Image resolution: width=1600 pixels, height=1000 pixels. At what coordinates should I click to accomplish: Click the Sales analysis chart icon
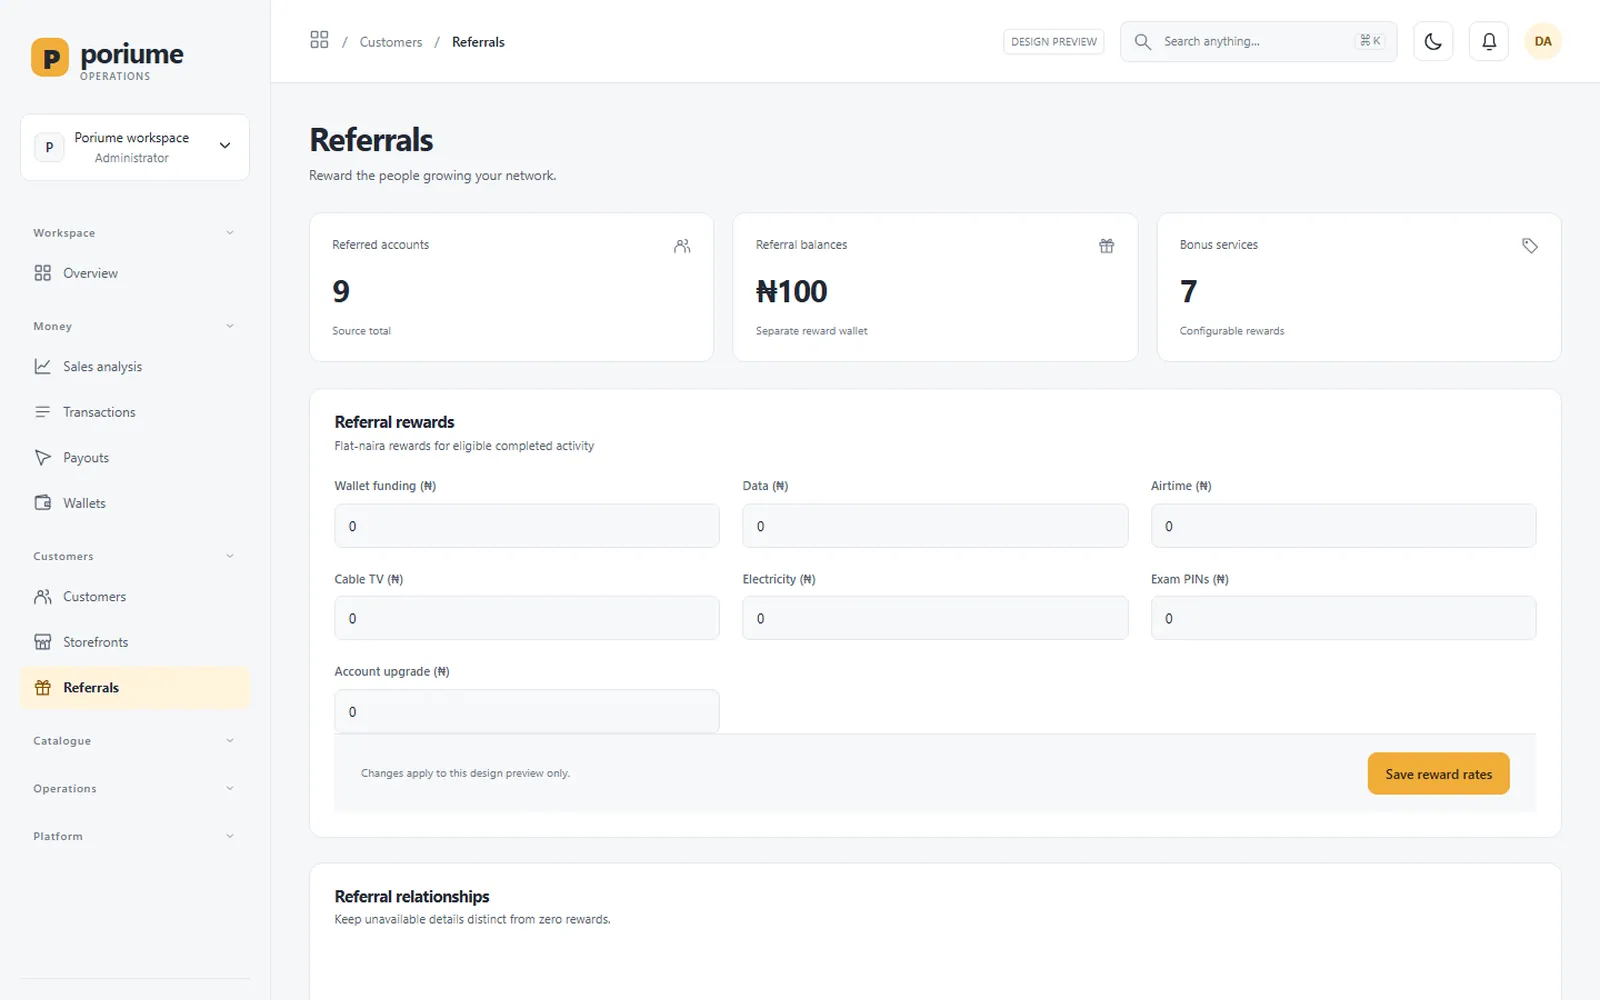coord(42,366)
